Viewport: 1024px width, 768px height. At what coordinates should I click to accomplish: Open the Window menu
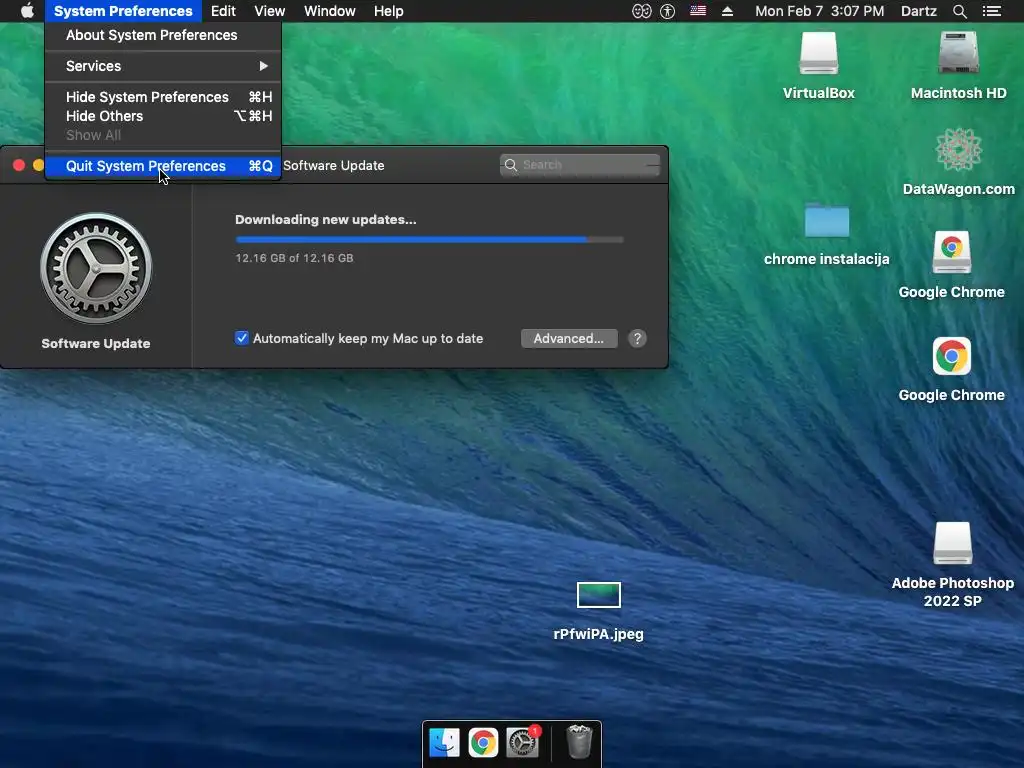(x=330, y=11)
